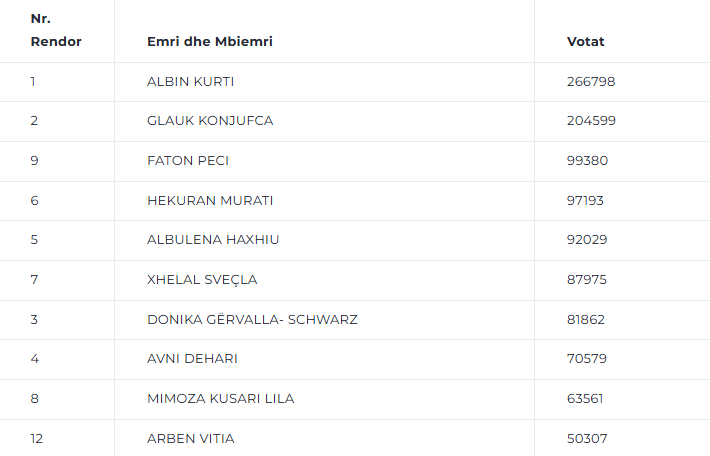This screenshot has width=710, height=456.
Task: Click the FATON PECI row name
Action: point(187,160)
